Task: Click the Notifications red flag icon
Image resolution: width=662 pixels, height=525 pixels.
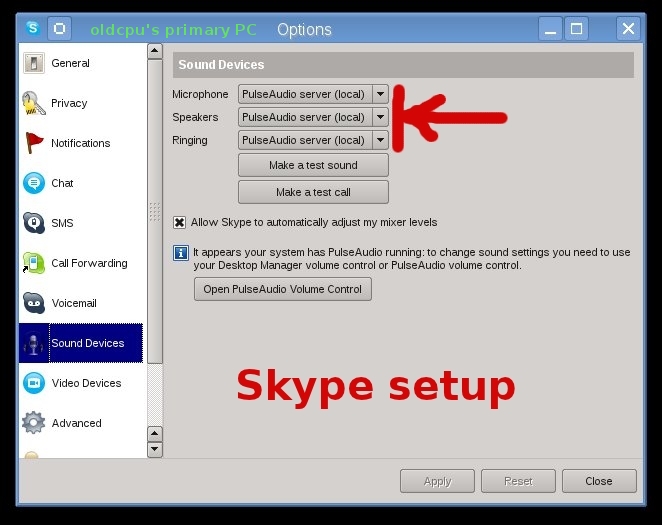Action: 34,143
